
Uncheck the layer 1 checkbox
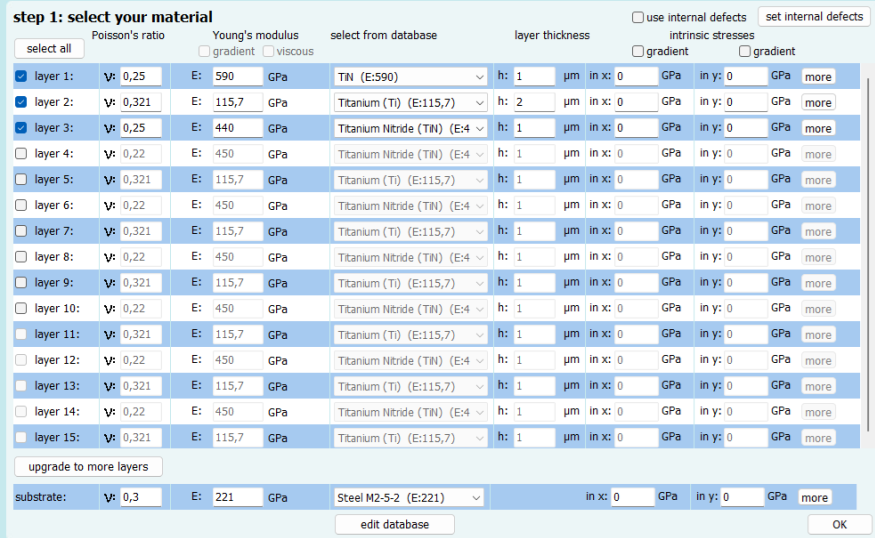point(22,76)
